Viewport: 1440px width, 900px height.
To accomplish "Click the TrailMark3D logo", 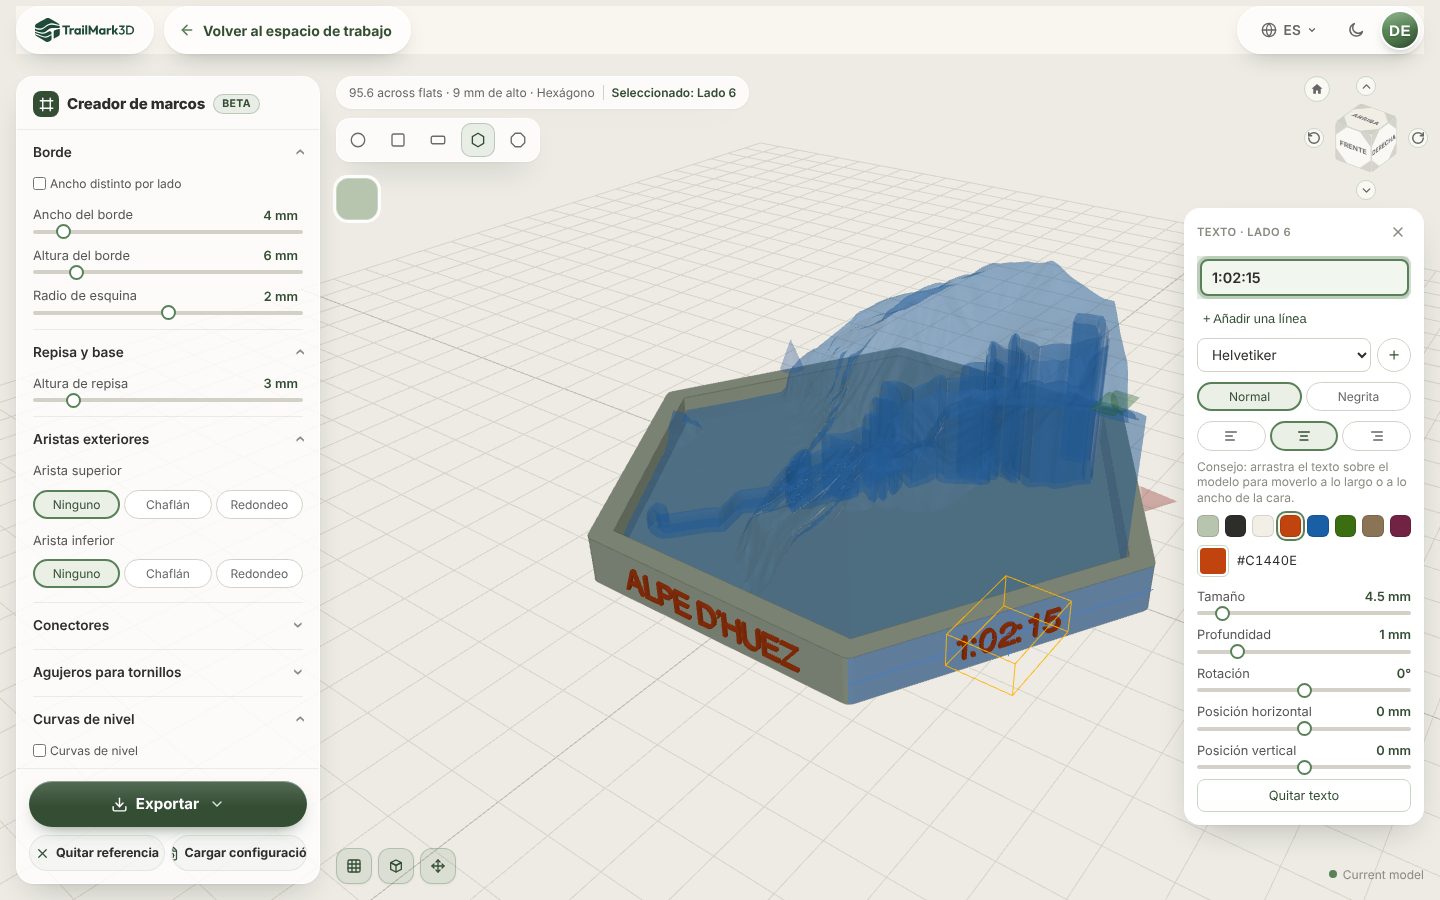I will point(85,30).
